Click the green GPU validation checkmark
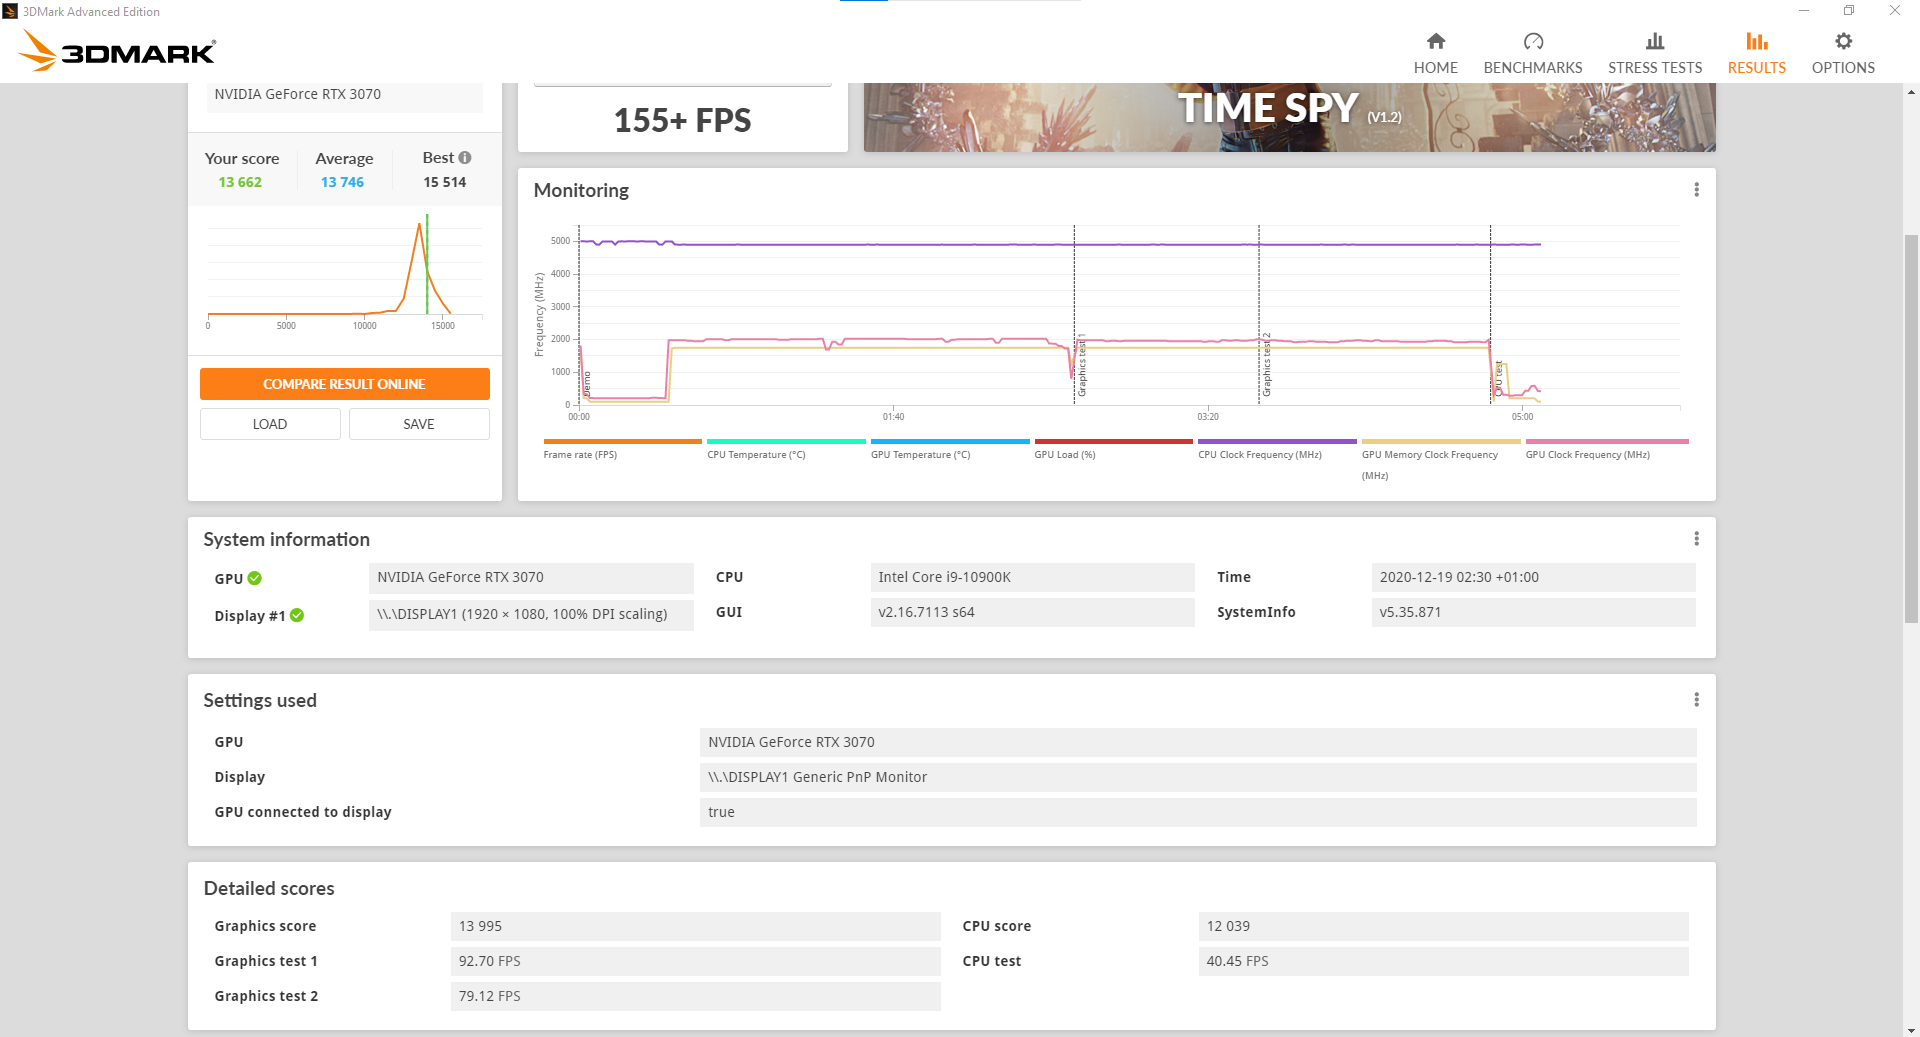Viewport: 1920px width, 1037px height. [x=255, y=578]
